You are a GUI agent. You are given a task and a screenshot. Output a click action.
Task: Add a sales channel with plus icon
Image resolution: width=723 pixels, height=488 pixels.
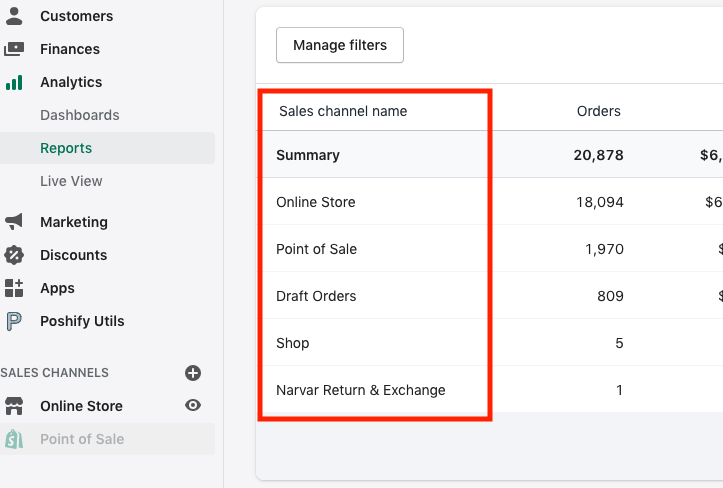(193, 373)
